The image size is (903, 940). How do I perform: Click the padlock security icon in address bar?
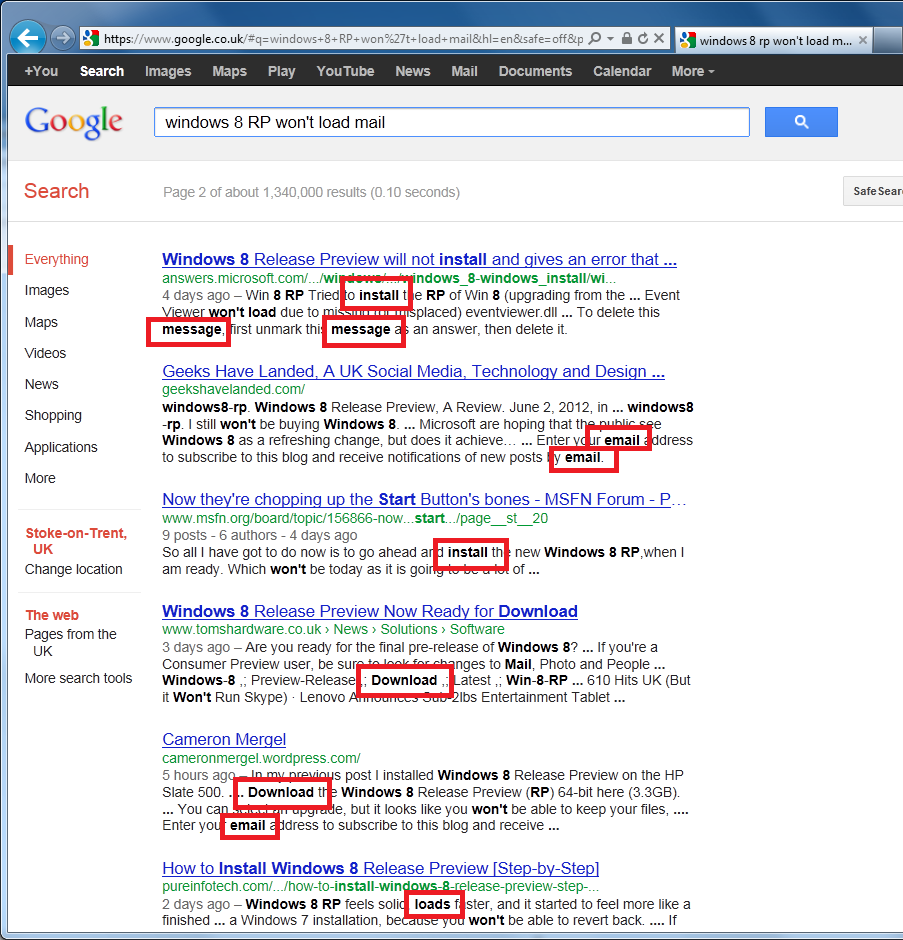point(626,39)
